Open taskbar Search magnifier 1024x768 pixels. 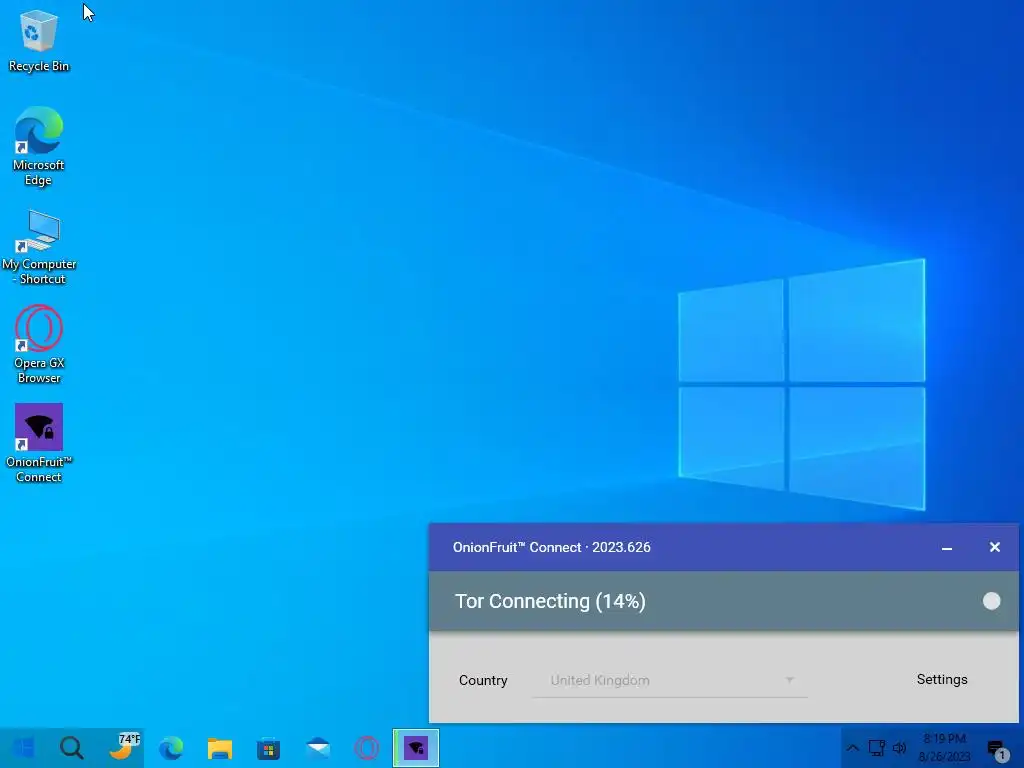click(72, 748)
